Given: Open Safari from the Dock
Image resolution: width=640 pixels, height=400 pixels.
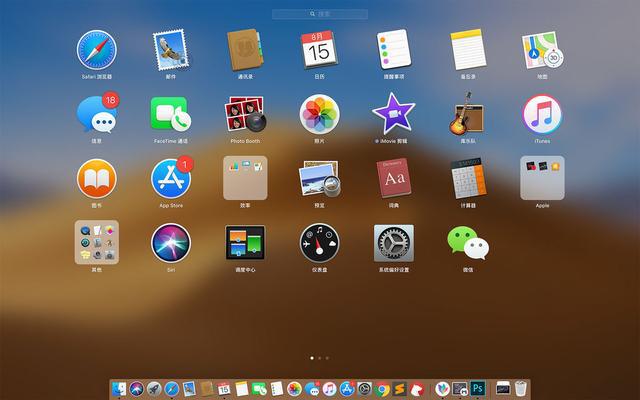Looking at the screenshot, I should click(x=172, y=389).
